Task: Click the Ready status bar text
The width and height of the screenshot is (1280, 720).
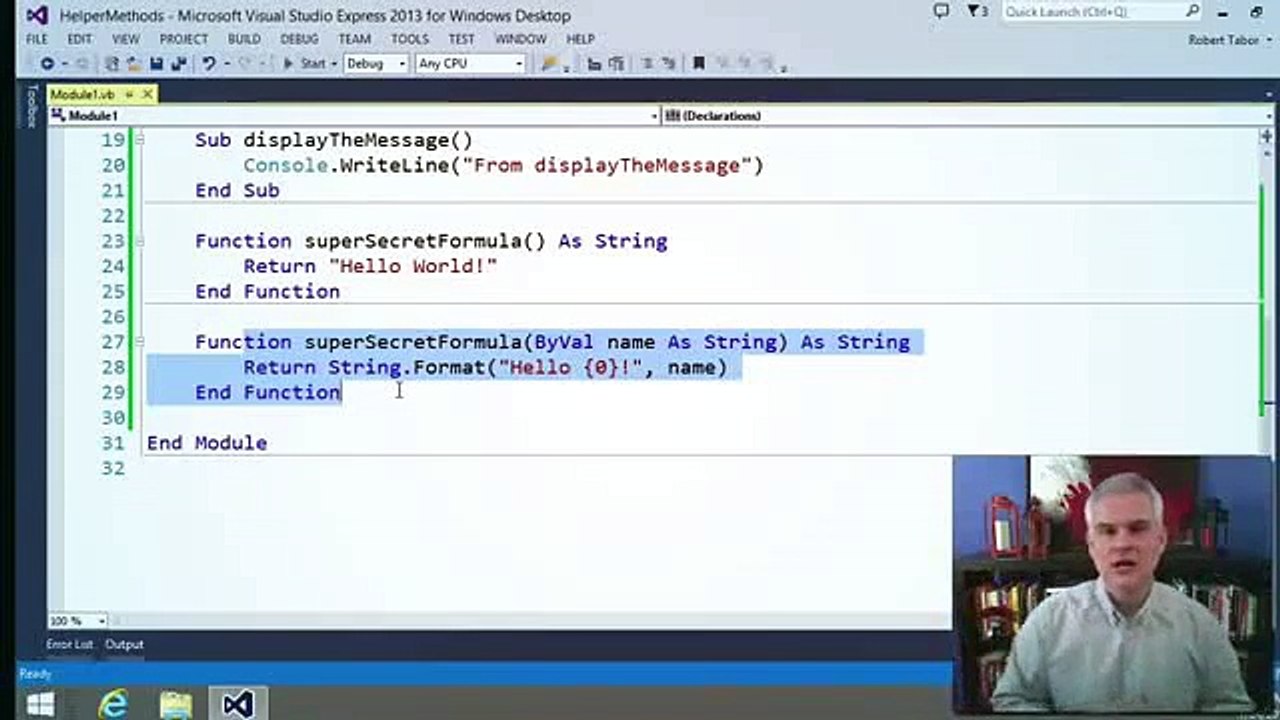Action: 35,675
